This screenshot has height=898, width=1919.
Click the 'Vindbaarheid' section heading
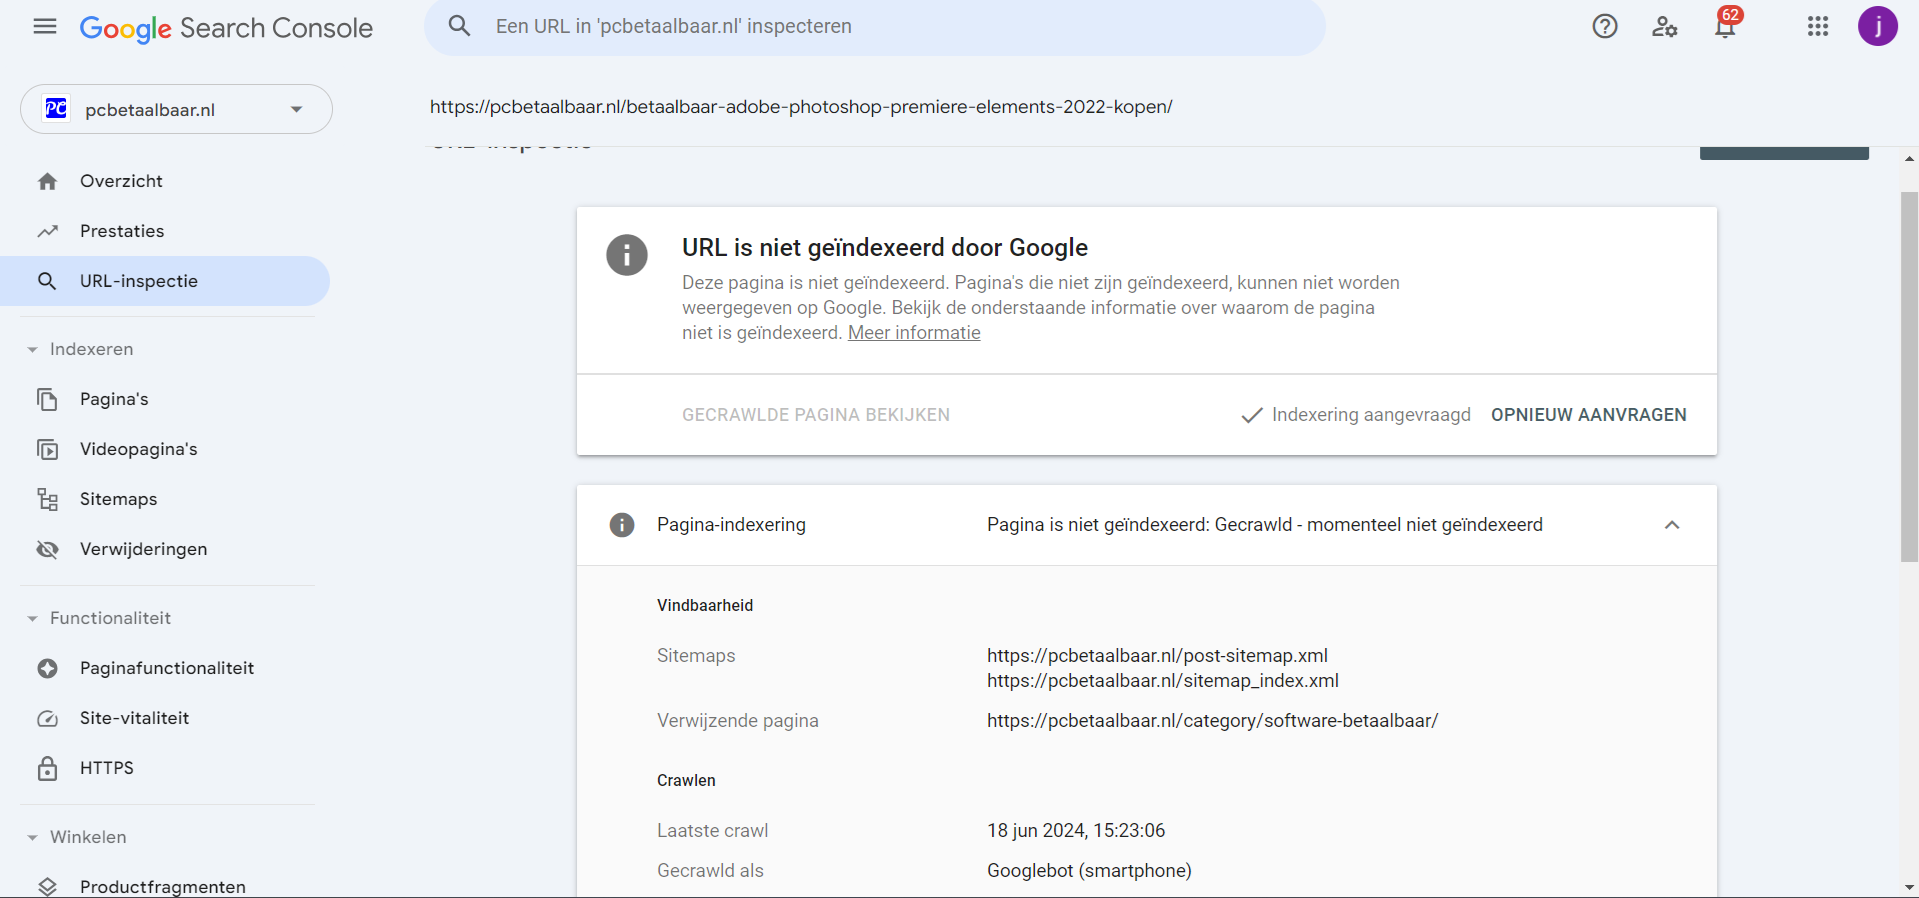pos(705,606)
